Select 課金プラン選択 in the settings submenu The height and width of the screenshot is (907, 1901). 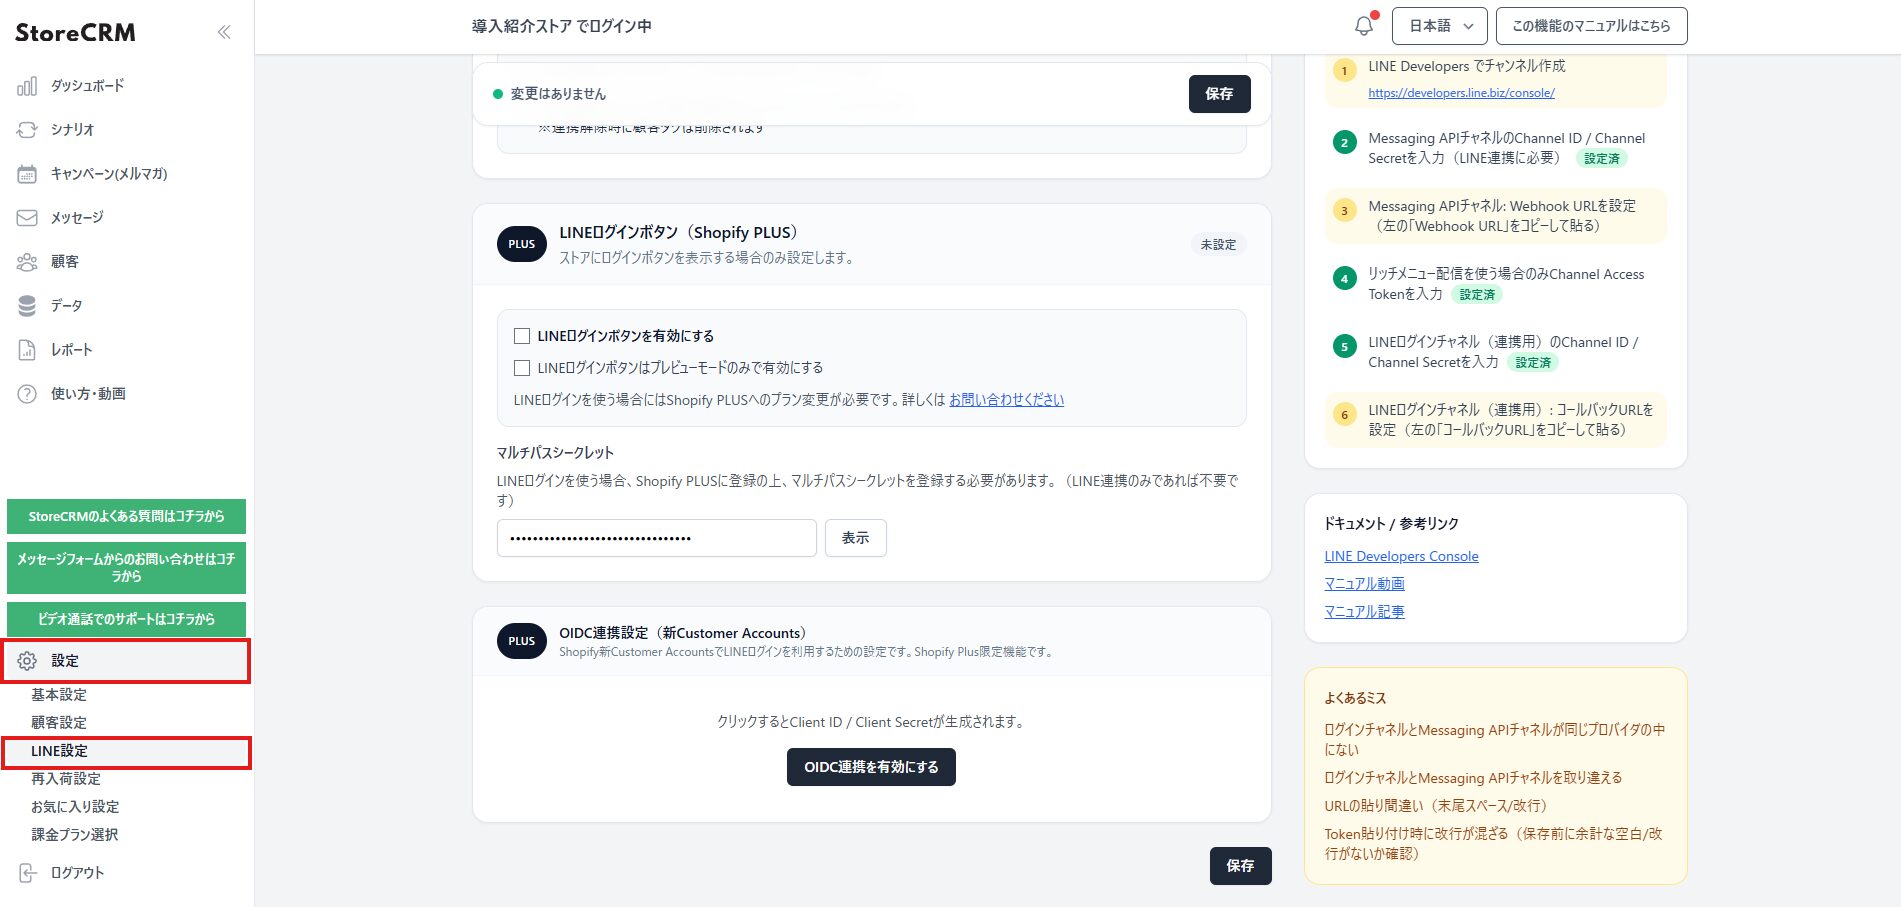(x=74, y=835)
